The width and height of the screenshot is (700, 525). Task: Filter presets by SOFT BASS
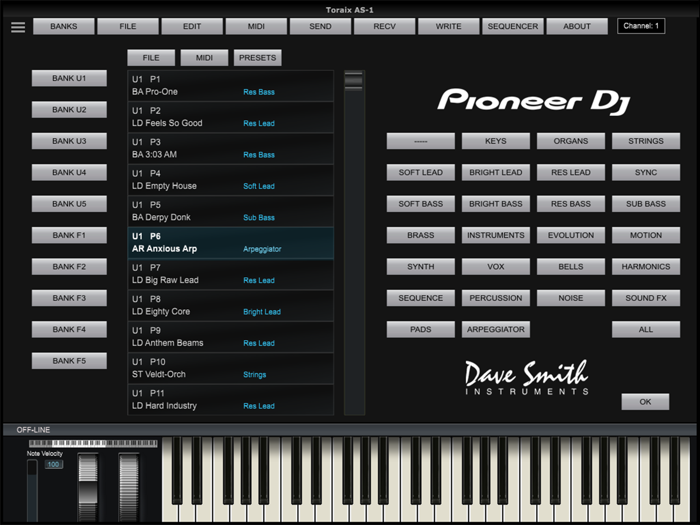421,204
